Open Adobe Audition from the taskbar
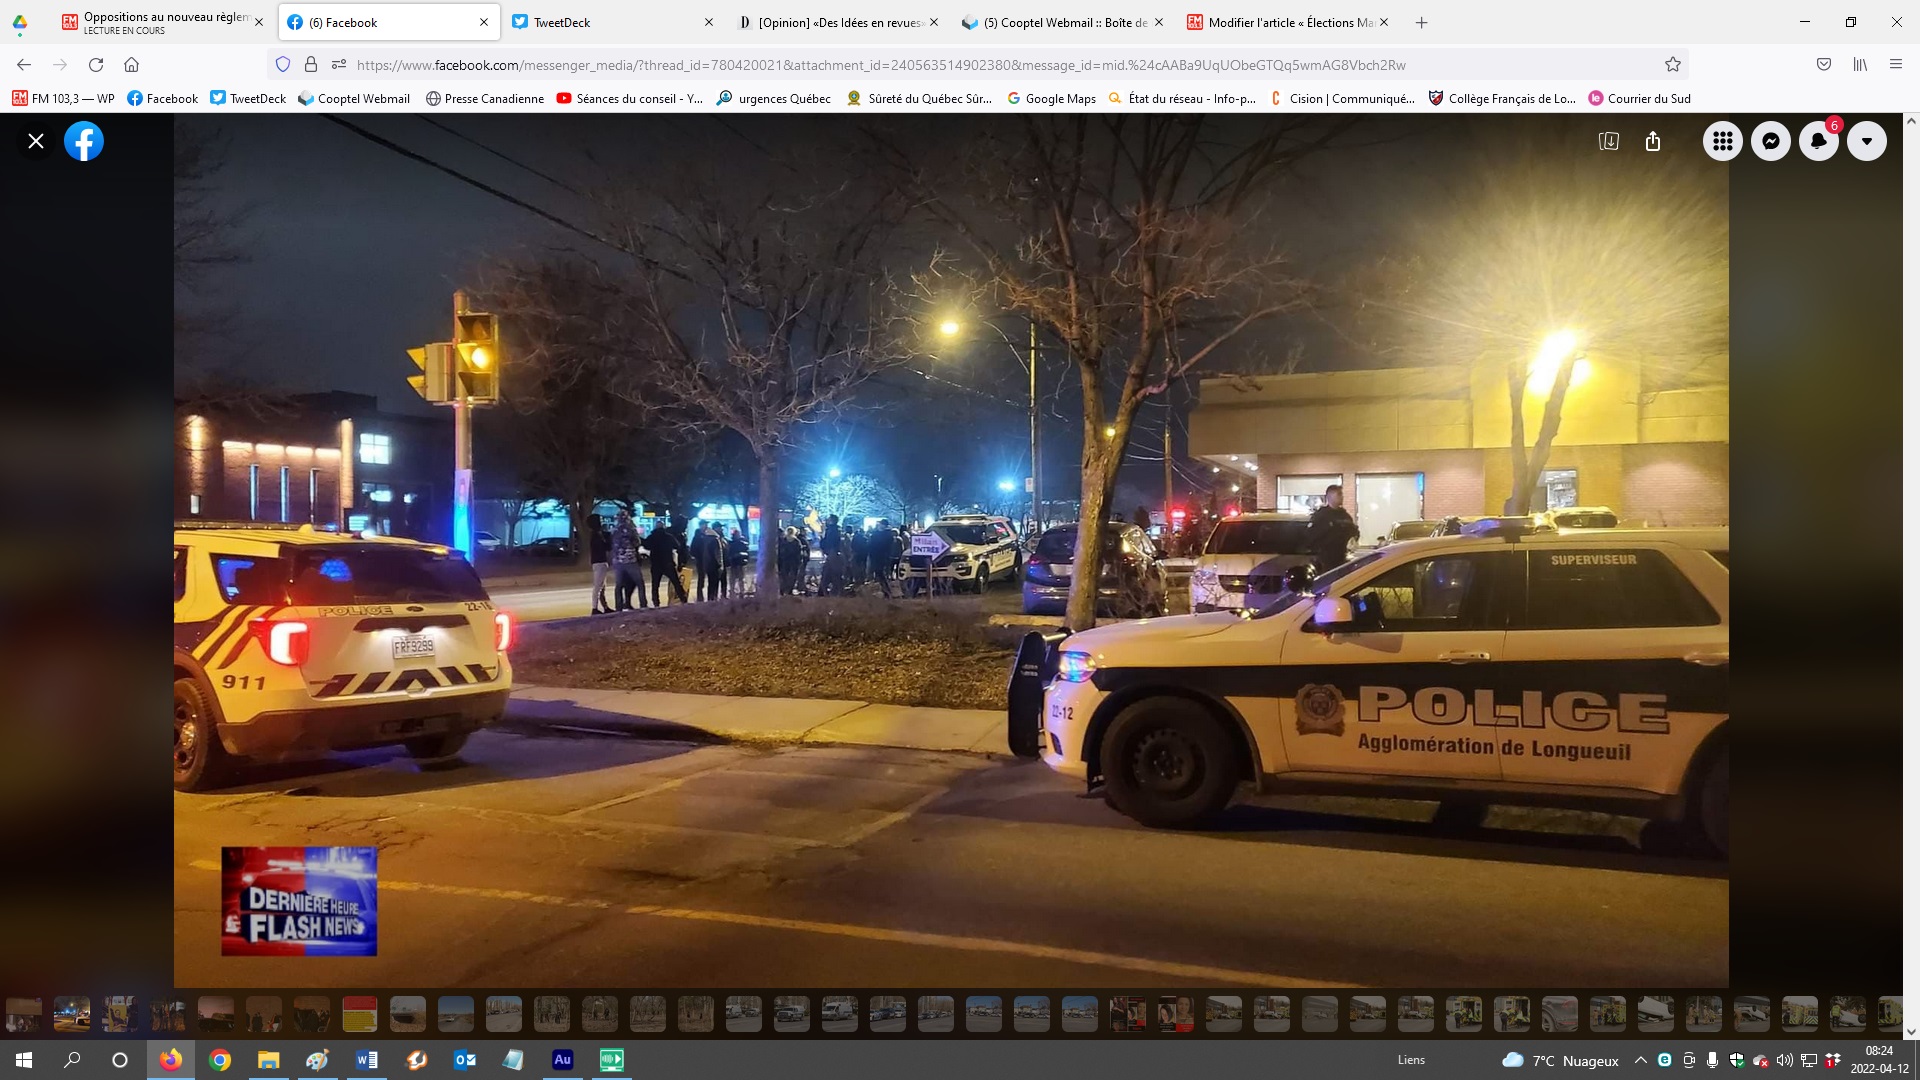Image resolution: width=1920 pixels, height=1080 pixels. [x=562, y=1060]
